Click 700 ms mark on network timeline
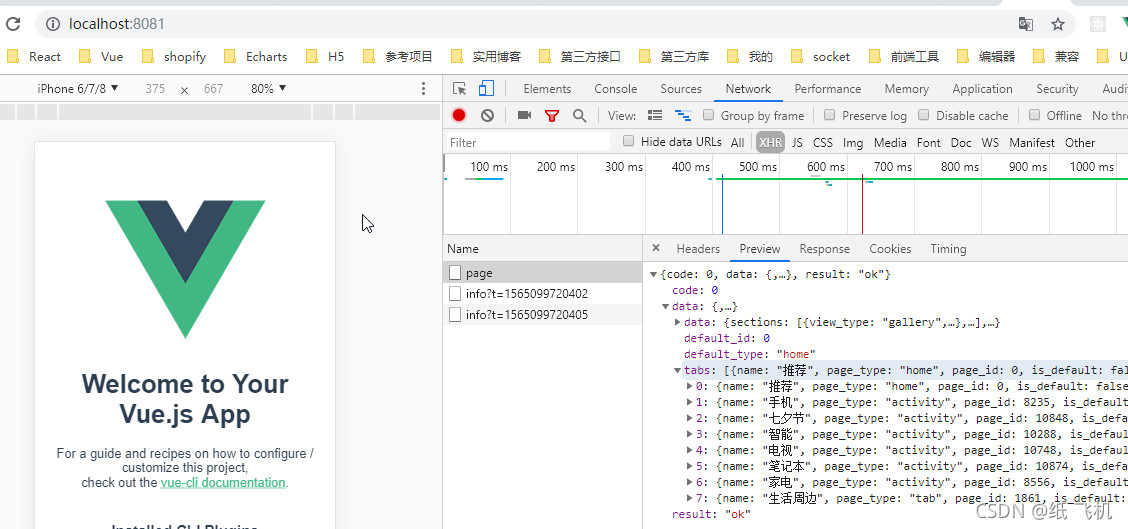Screen dimensions: 1128x529 click(x=893, y=166)
